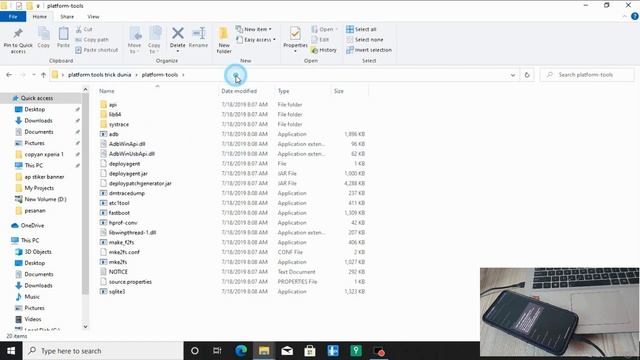The image size is (640, 360).
Task: Open the File menu tab
Action: 13,17
